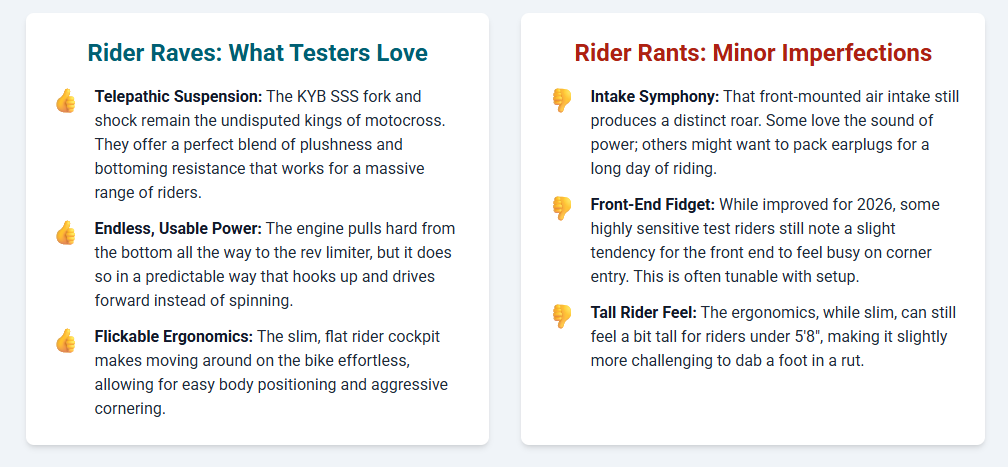Image resolution: width=1008 pixels, height=467 pixels.
Task: Click the corner entry tunable setup paragraph
Action: [765, 241]
